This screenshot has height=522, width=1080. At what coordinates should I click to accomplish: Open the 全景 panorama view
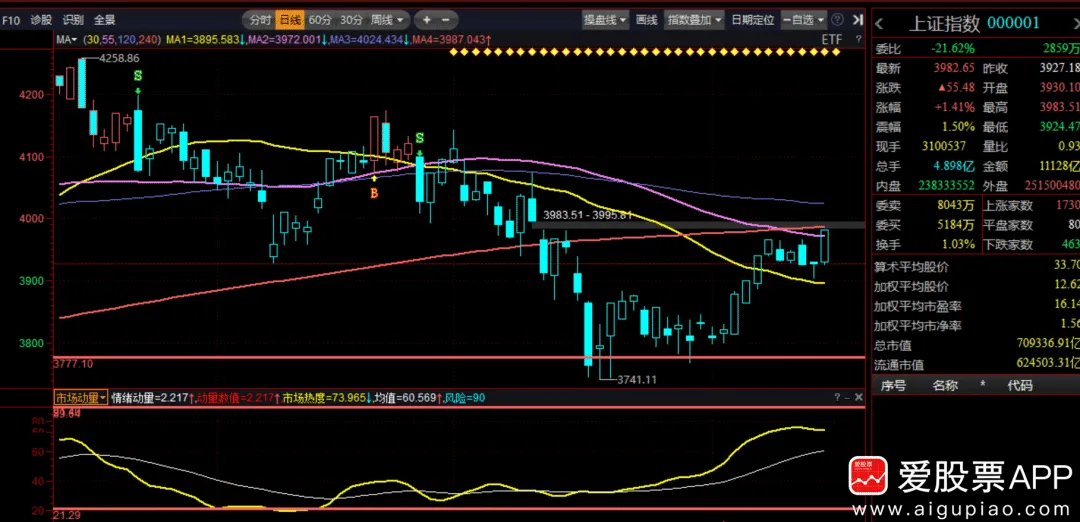104,20
